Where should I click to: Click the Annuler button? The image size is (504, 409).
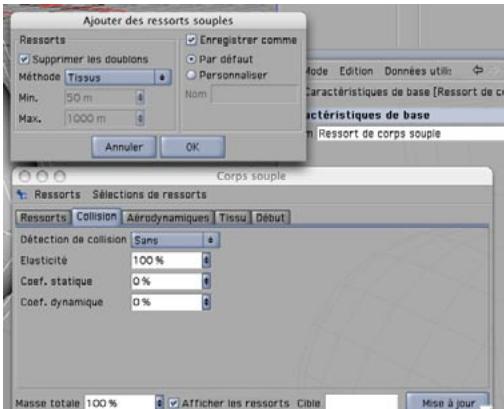pos(124,147)
